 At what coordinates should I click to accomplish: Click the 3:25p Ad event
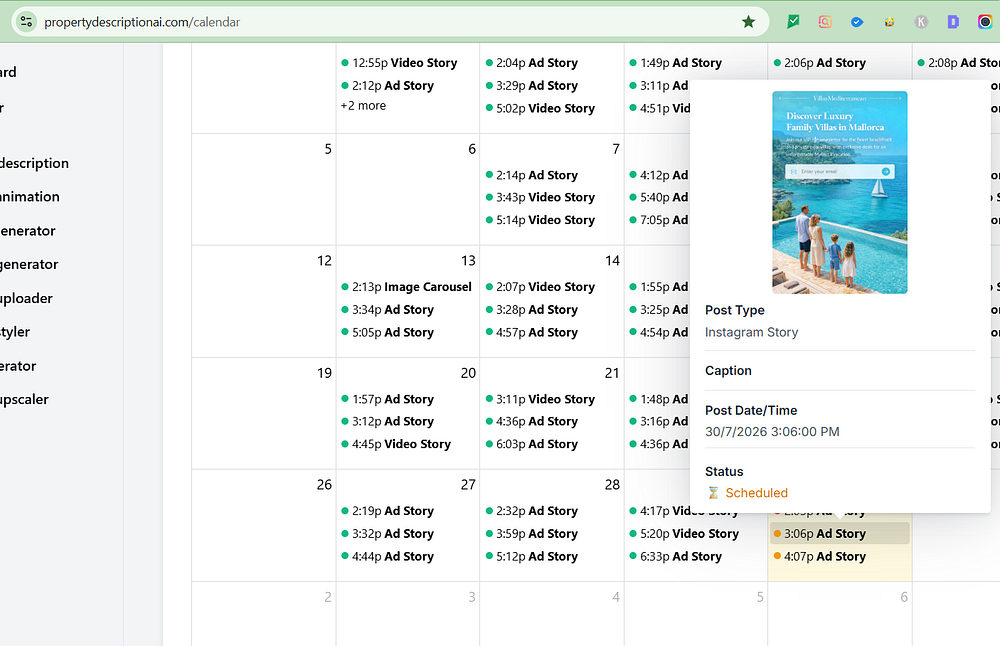(659, 309)
